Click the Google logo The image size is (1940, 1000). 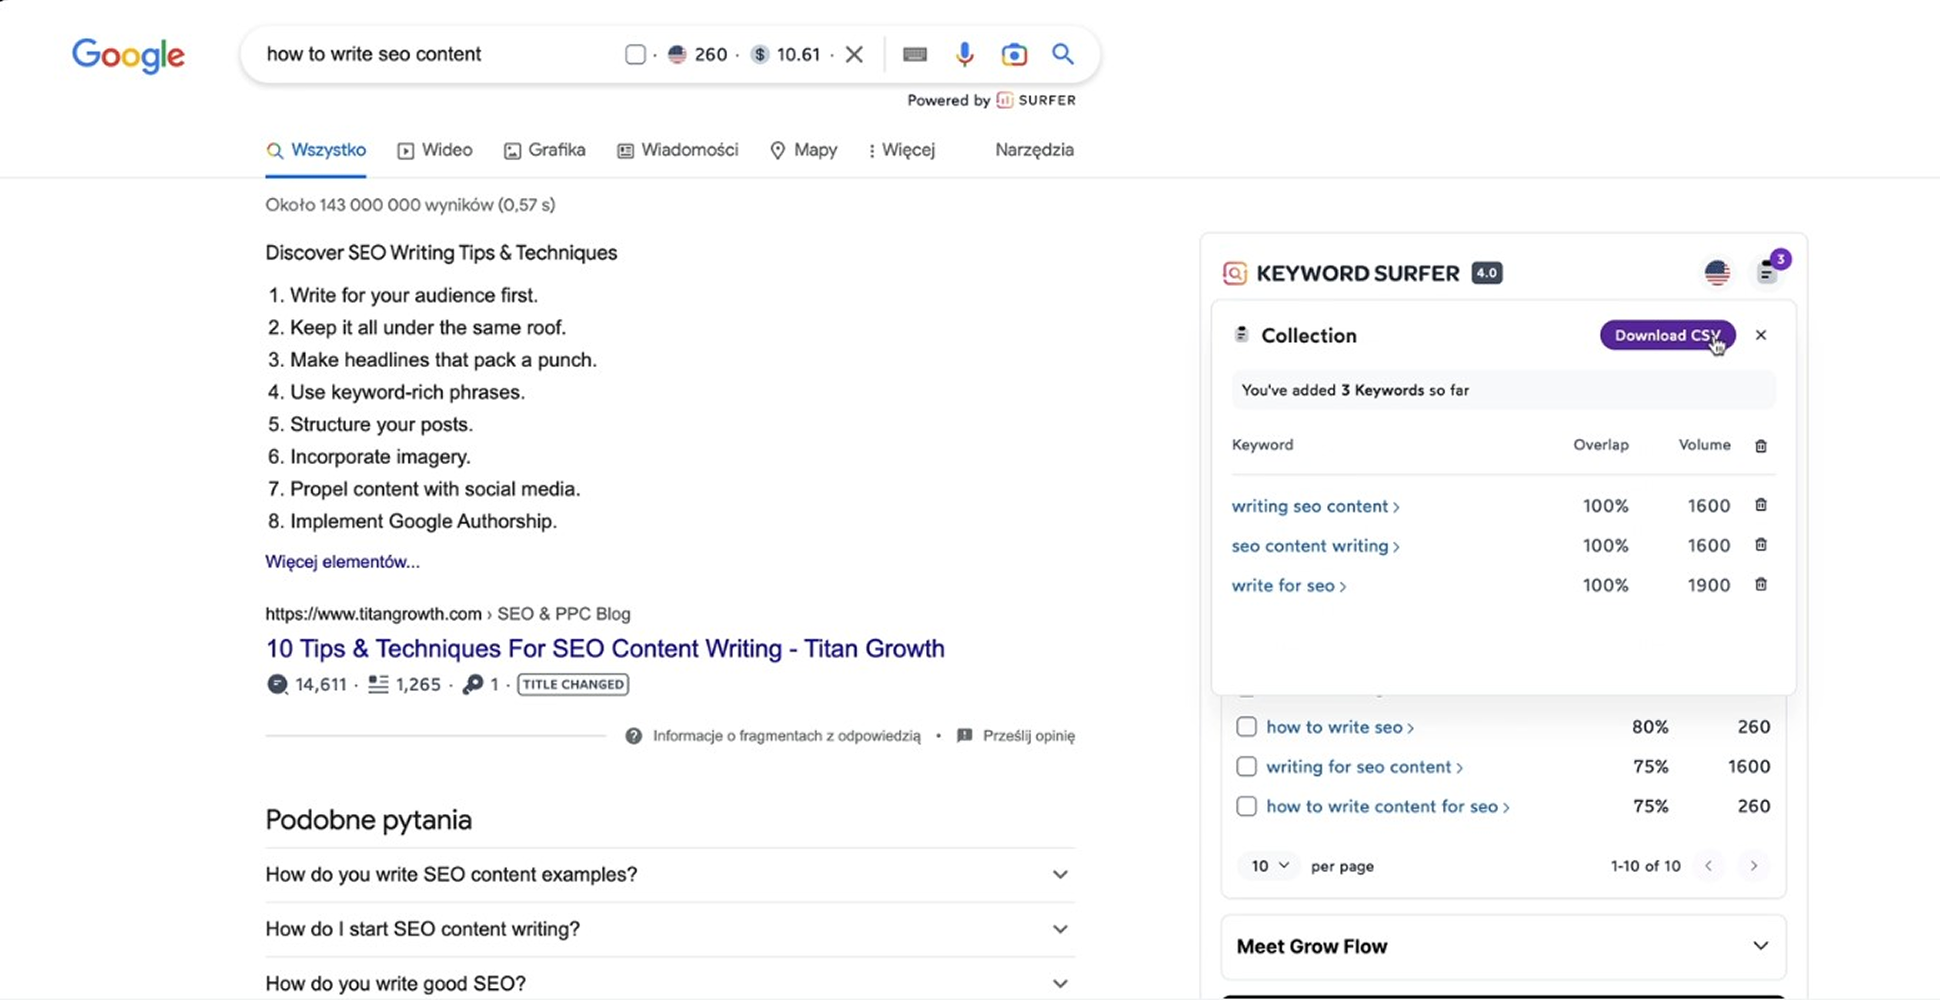pos(128,55)
